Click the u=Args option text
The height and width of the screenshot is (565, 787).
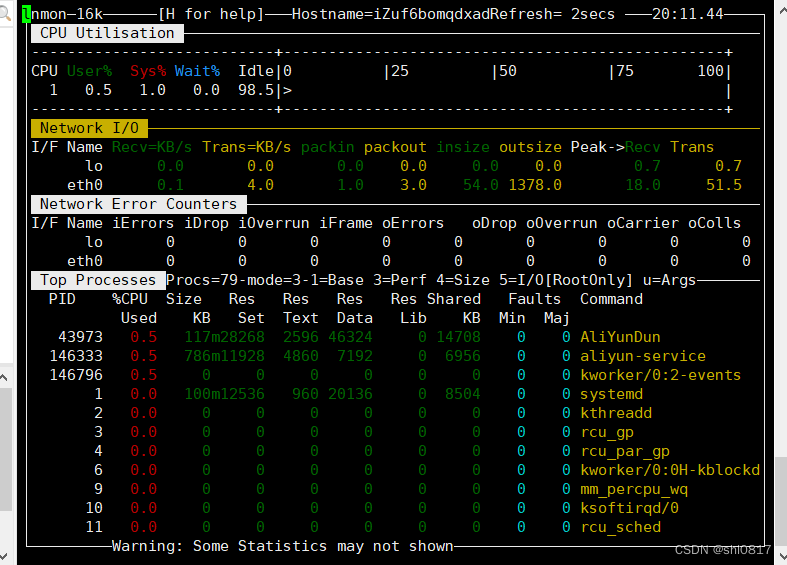(x=670, y=280)
